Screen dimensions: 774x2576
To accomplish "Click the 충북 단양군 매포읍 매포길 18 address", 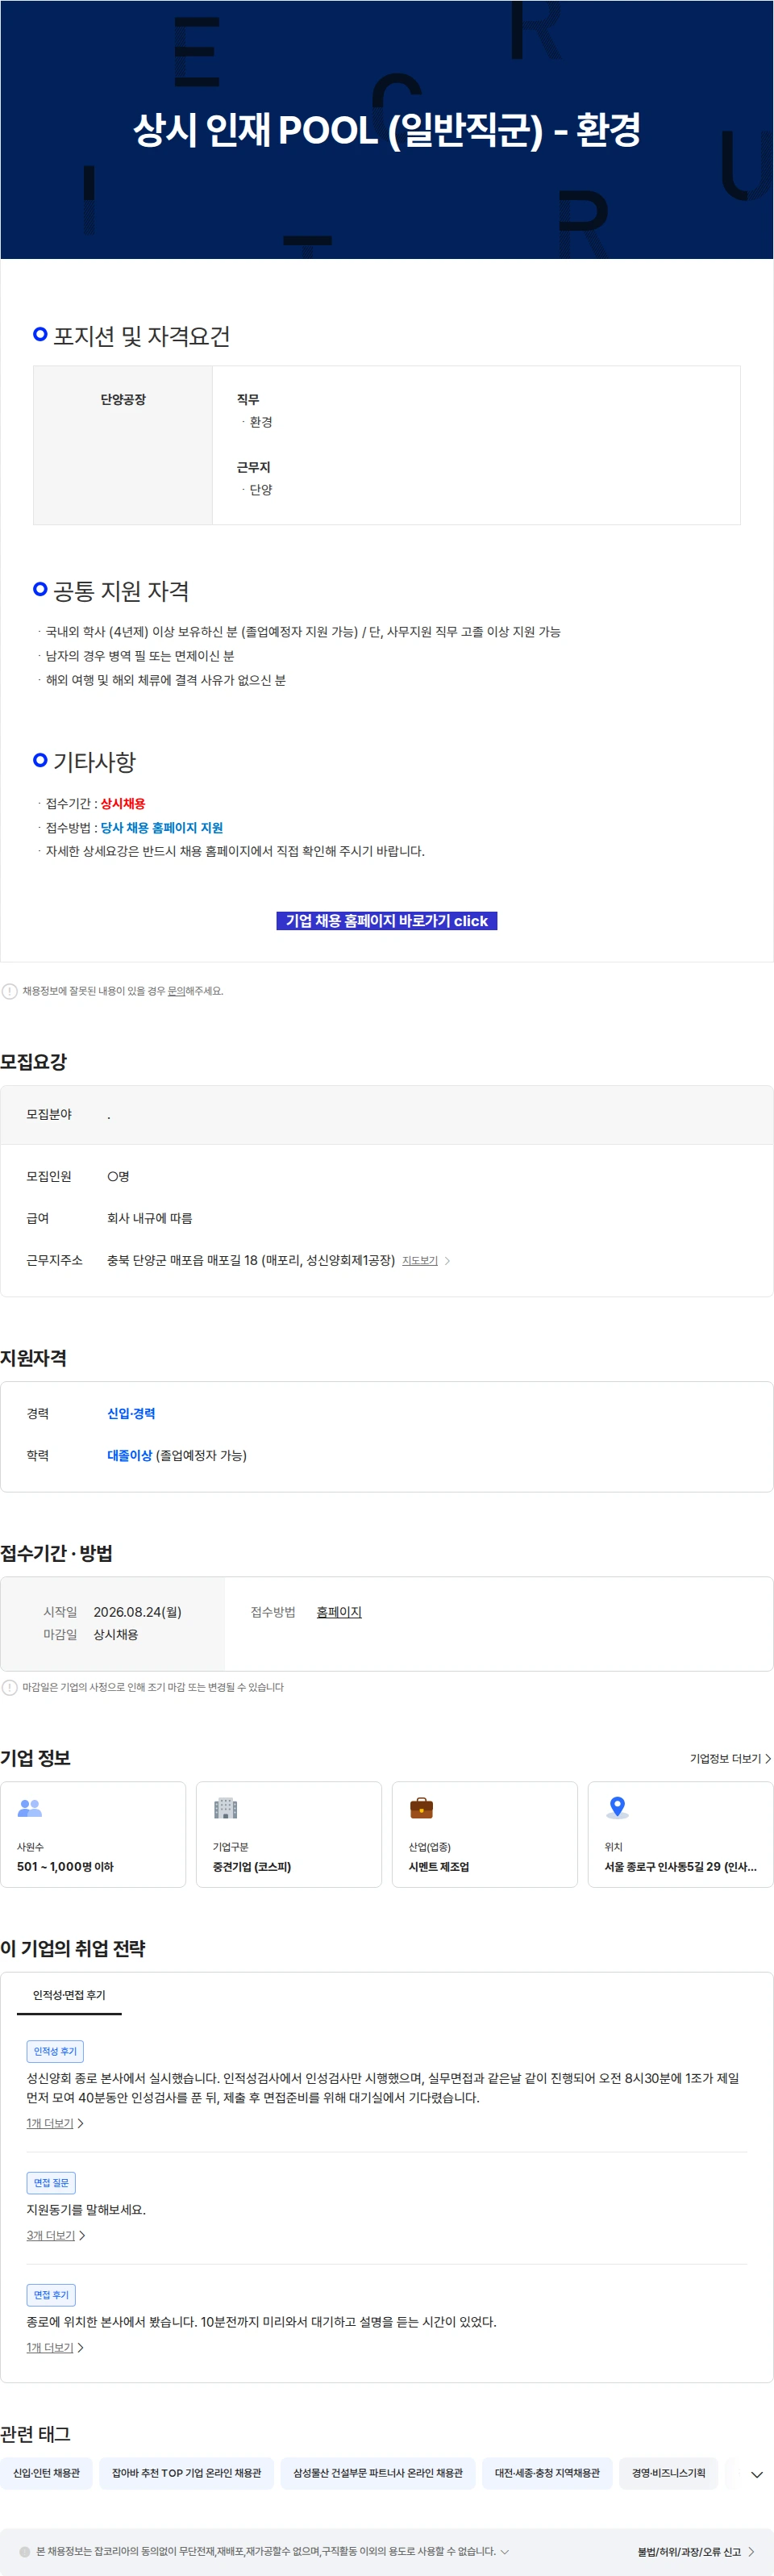I will tap(251, 1260).
